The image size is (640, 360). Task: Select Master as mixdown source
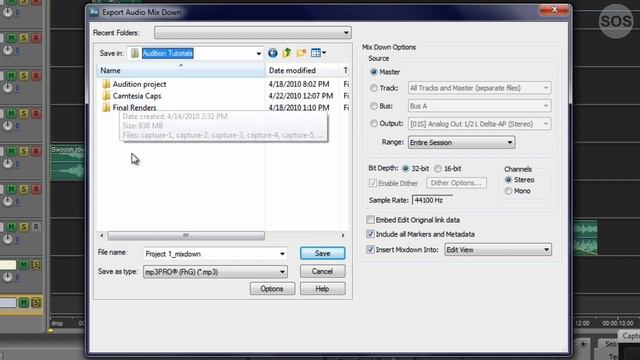tap(373, 72)
